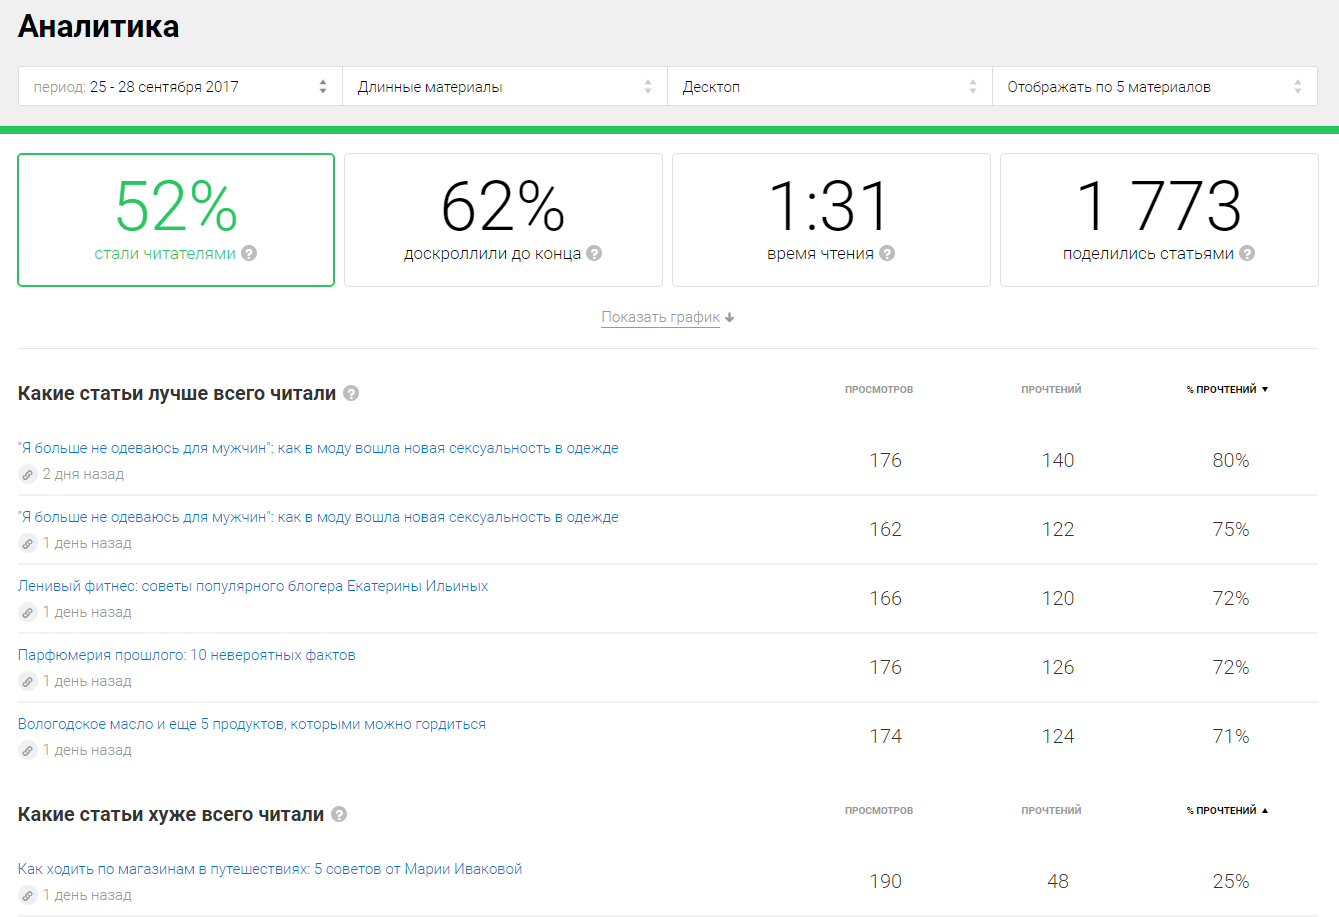Click link icon under 'Парфюмерия прошлого' article
This screenshot has height=917, width=1339.
(28, 682)
